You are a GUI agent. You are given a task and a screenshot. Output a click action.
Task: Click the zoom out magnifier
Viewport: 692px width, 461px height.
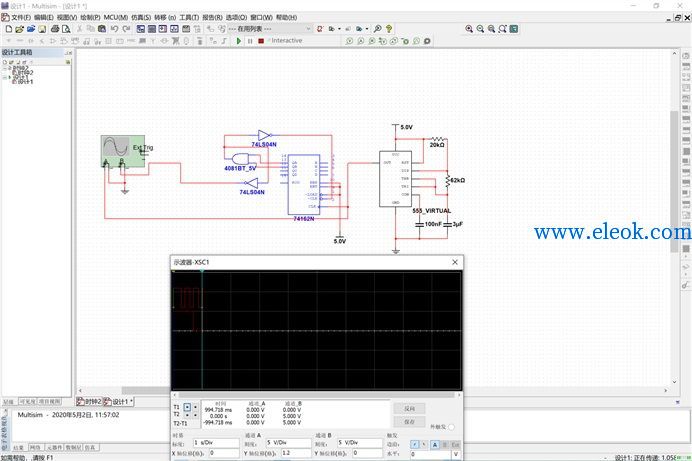point(480,29)
